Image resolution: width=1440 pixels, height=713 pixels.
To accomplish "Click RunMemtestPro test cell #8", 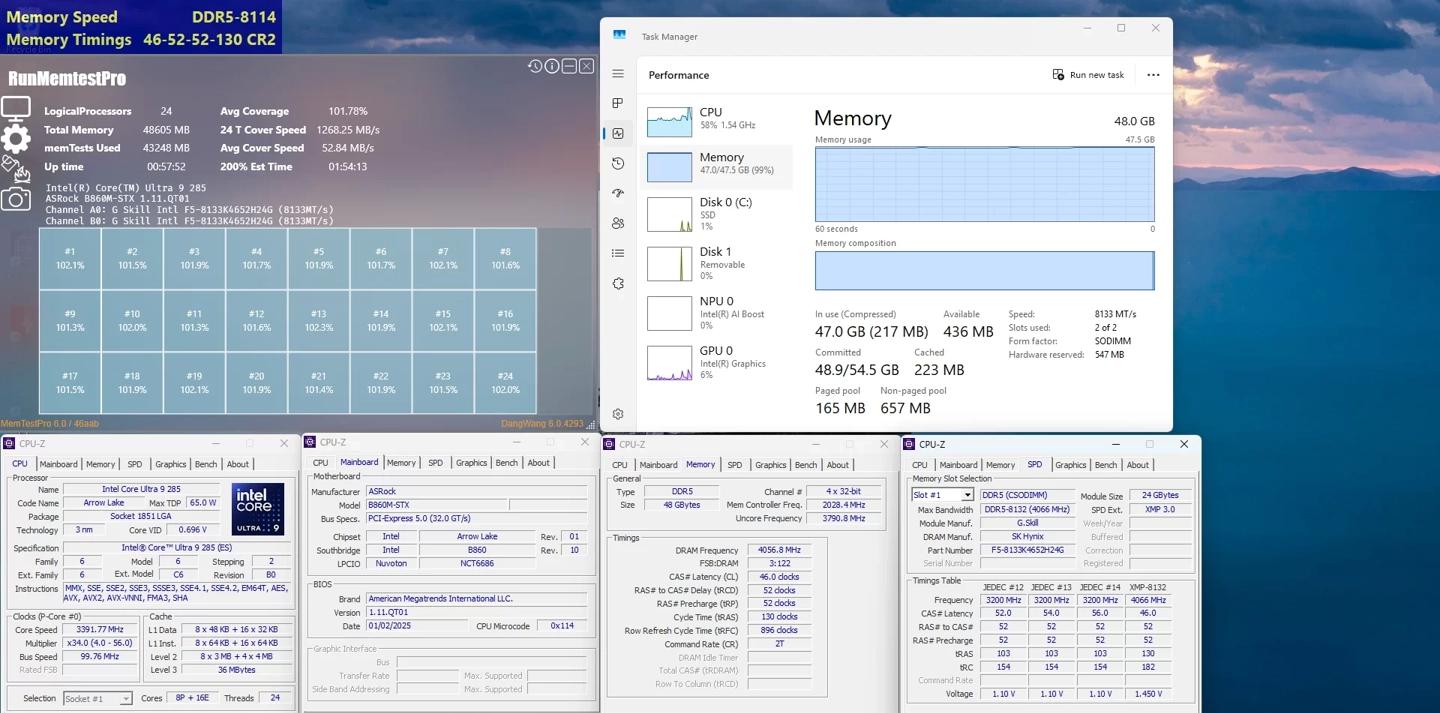I will click(505, 259).
